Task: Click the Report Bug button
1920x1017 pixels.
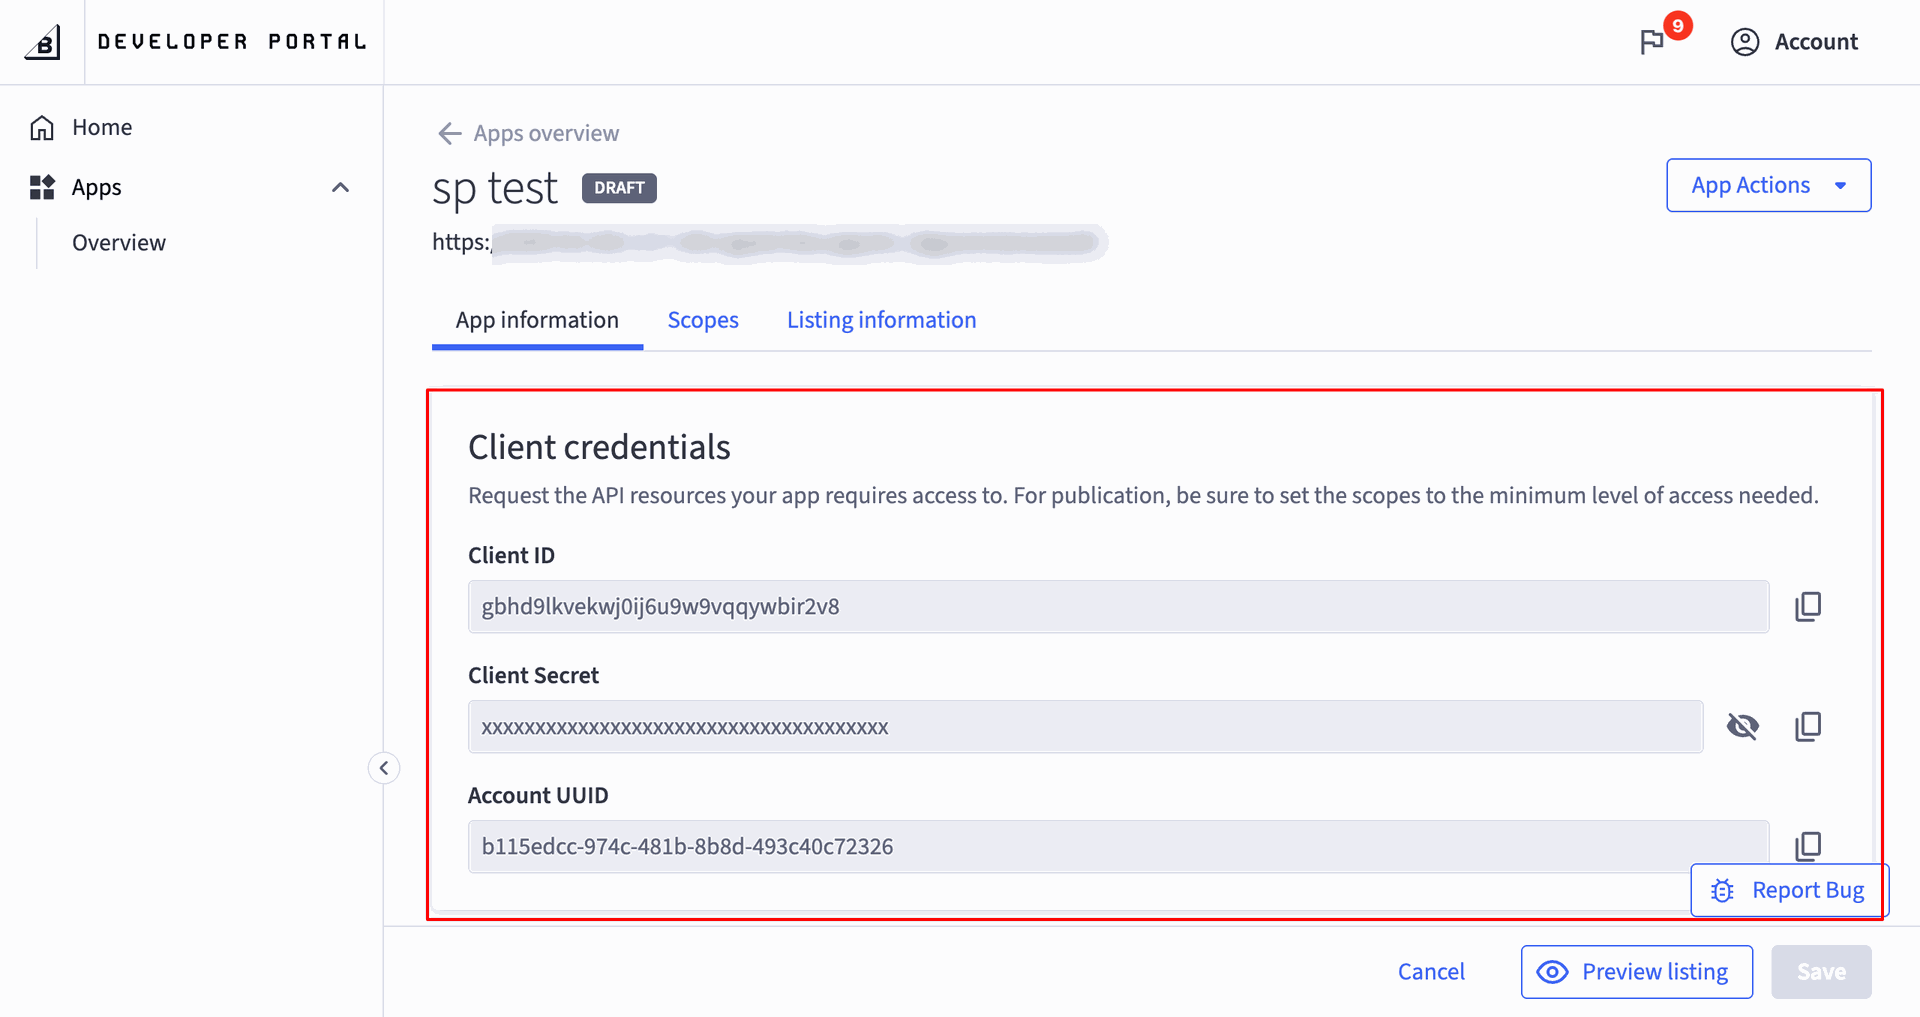Action: coord(1789,890)
